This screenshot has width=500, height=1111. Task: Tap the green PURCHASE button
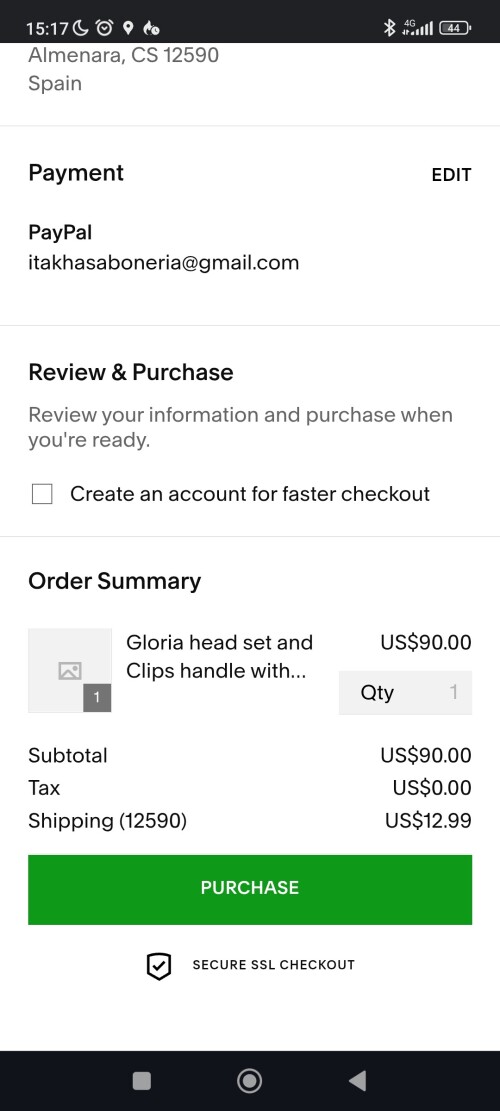(250, 889)
